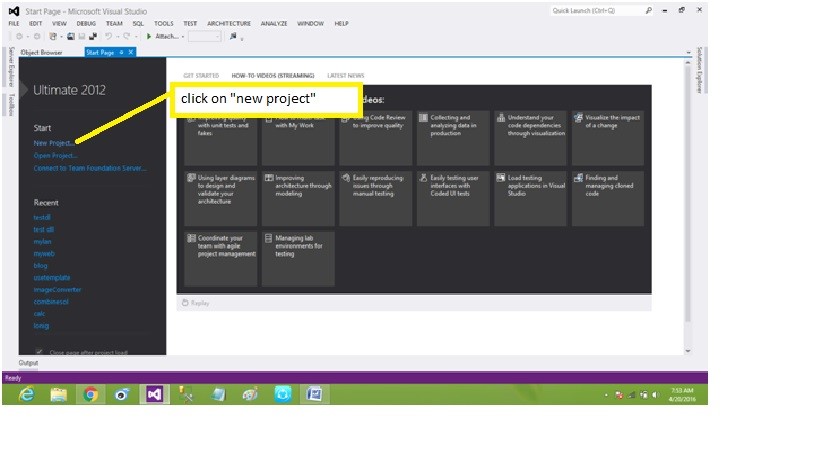This screenshot has width=819, height=460.
Task: Switch to LATEST NEWS tab
Action: pos(346,76)
